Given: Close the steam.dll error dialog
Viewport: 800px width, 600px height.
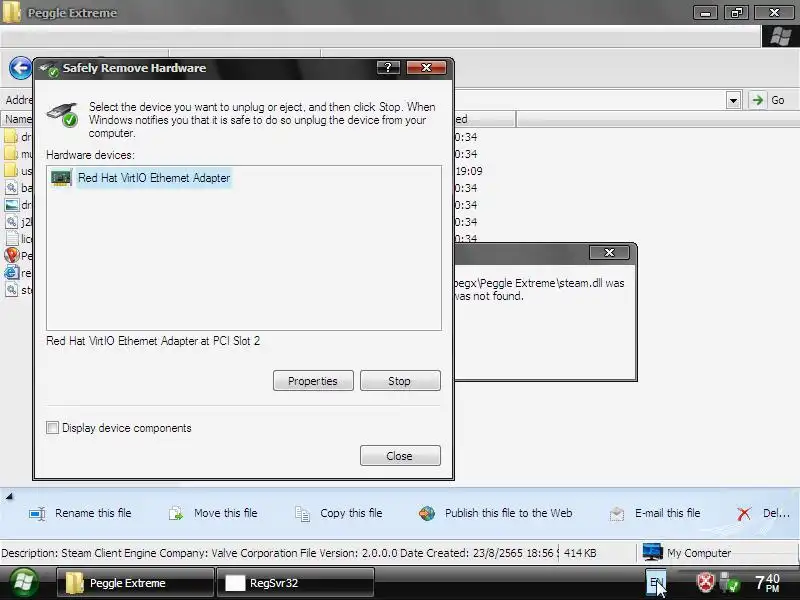Looking at the screenshot, I should point(609,253).
